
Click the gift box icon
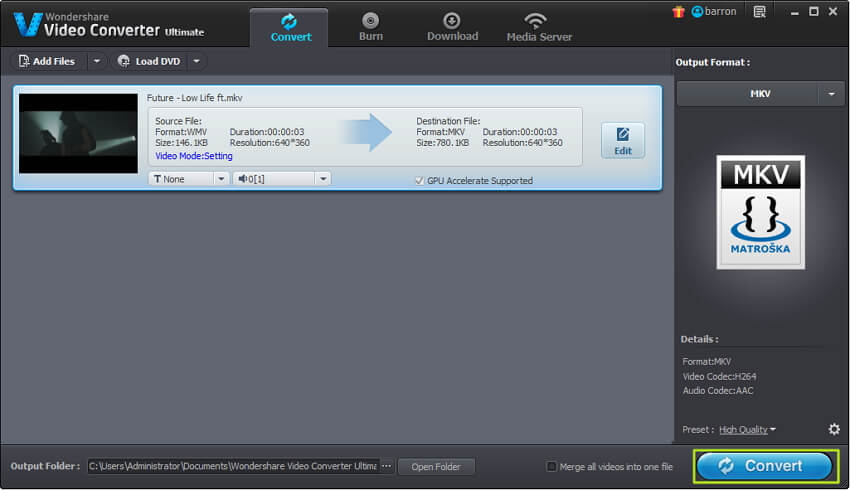coord(678,11)
